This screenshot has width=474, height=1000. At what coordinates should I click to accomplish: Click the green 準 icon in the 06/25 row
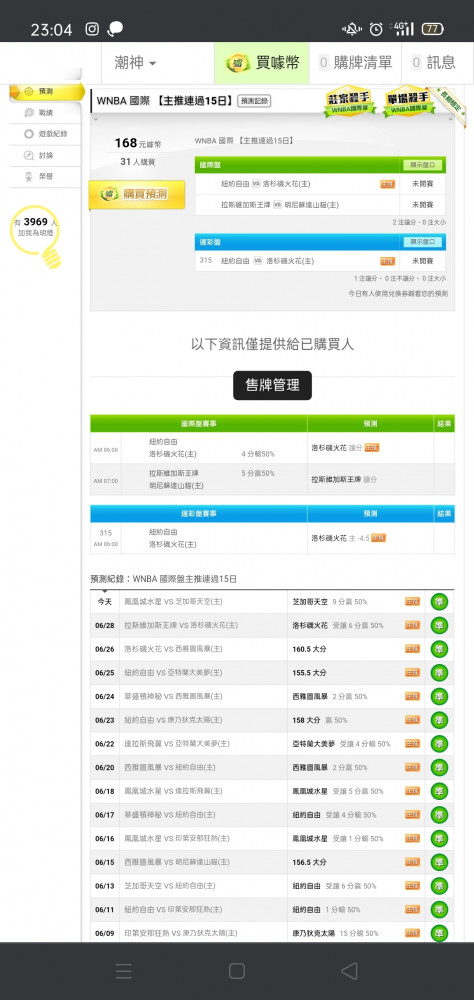(x=439, y=673)
